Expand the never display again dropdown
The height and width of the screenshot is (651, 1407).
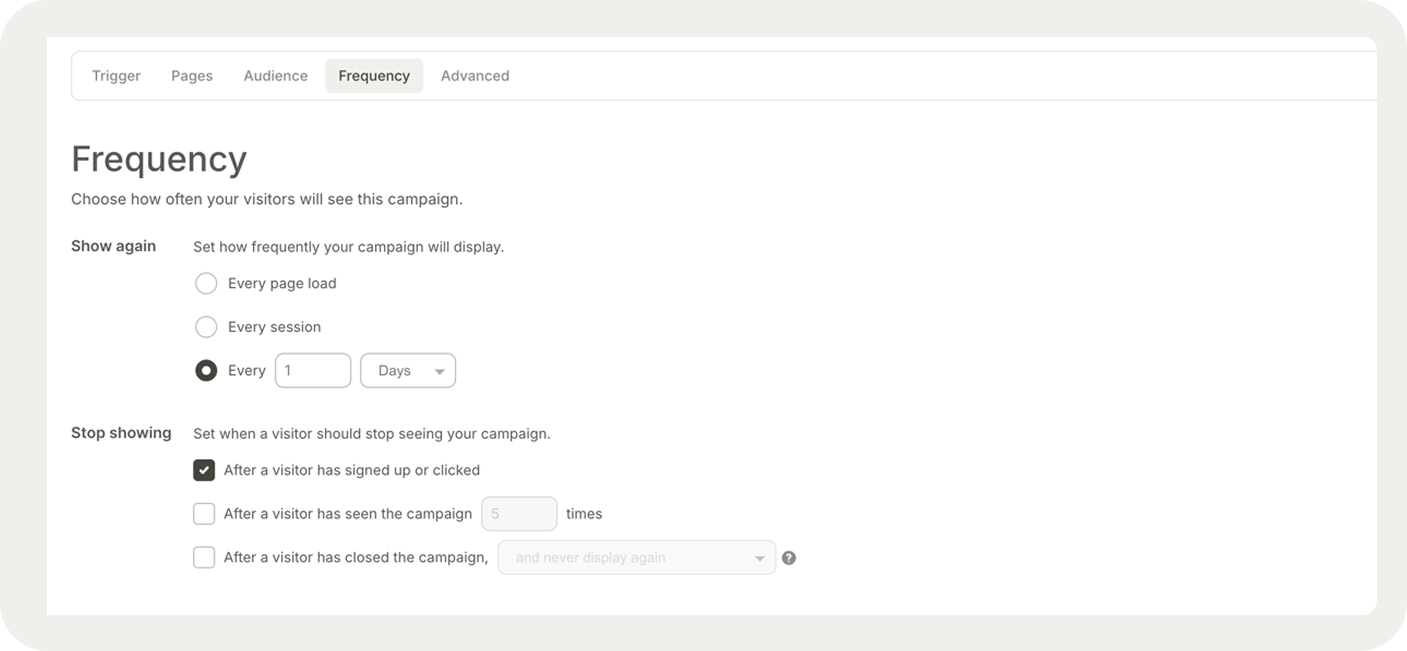(x=636, y=558)
